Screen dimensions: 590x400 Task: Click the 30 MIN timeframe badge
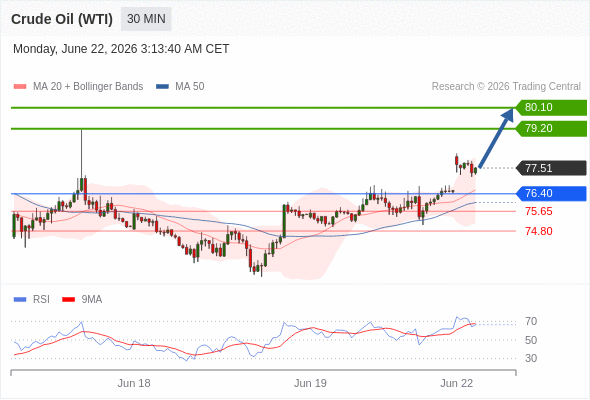pos(146,19)
